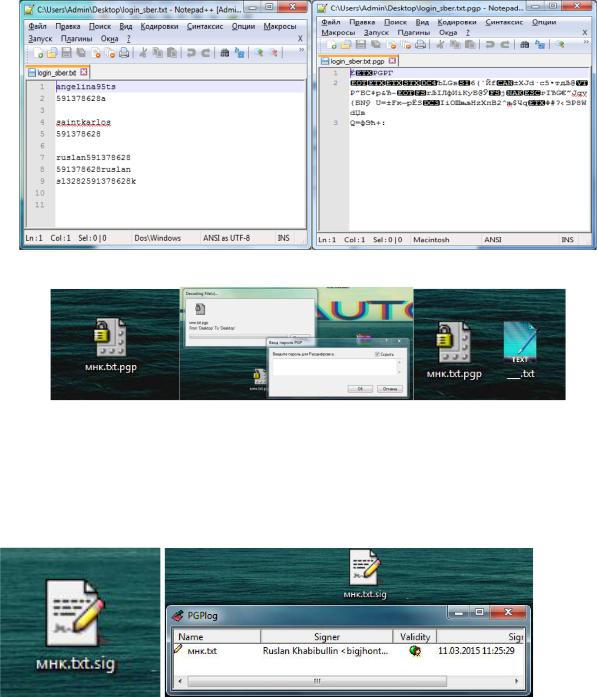Click line "ruslan591378628" in the editor
The height and width of the screenshot is (697, 597).
(93, 157)
